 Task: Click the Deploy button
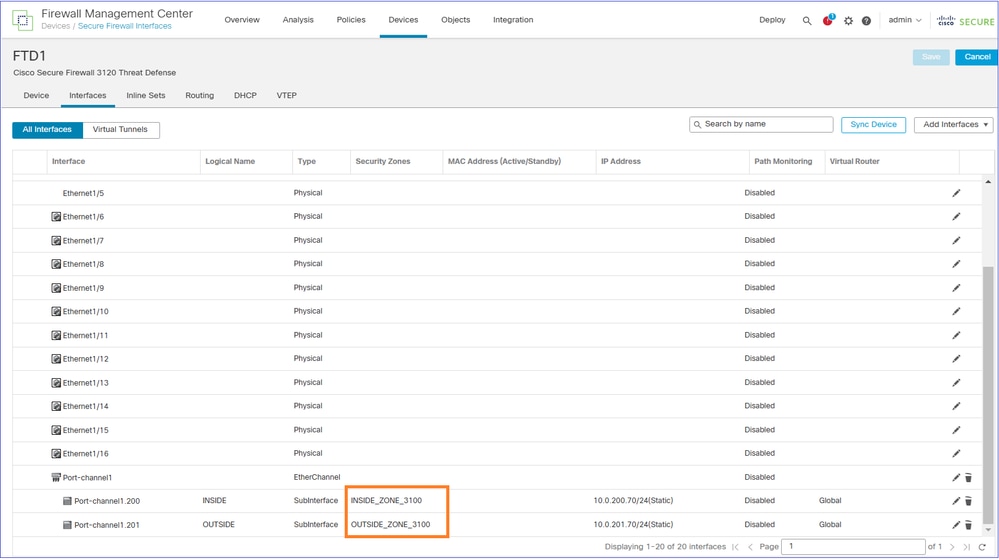point(772,20)
